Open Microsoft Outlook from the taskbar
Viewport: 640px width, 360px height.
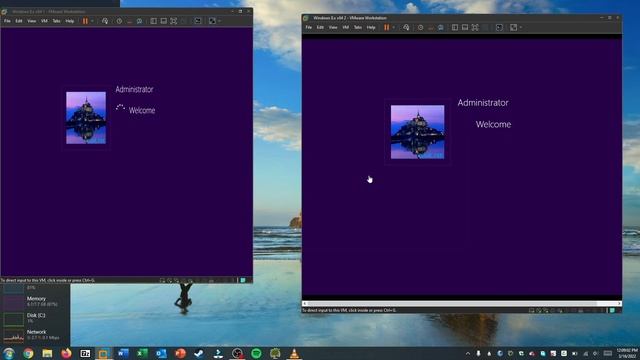point(161,353)
